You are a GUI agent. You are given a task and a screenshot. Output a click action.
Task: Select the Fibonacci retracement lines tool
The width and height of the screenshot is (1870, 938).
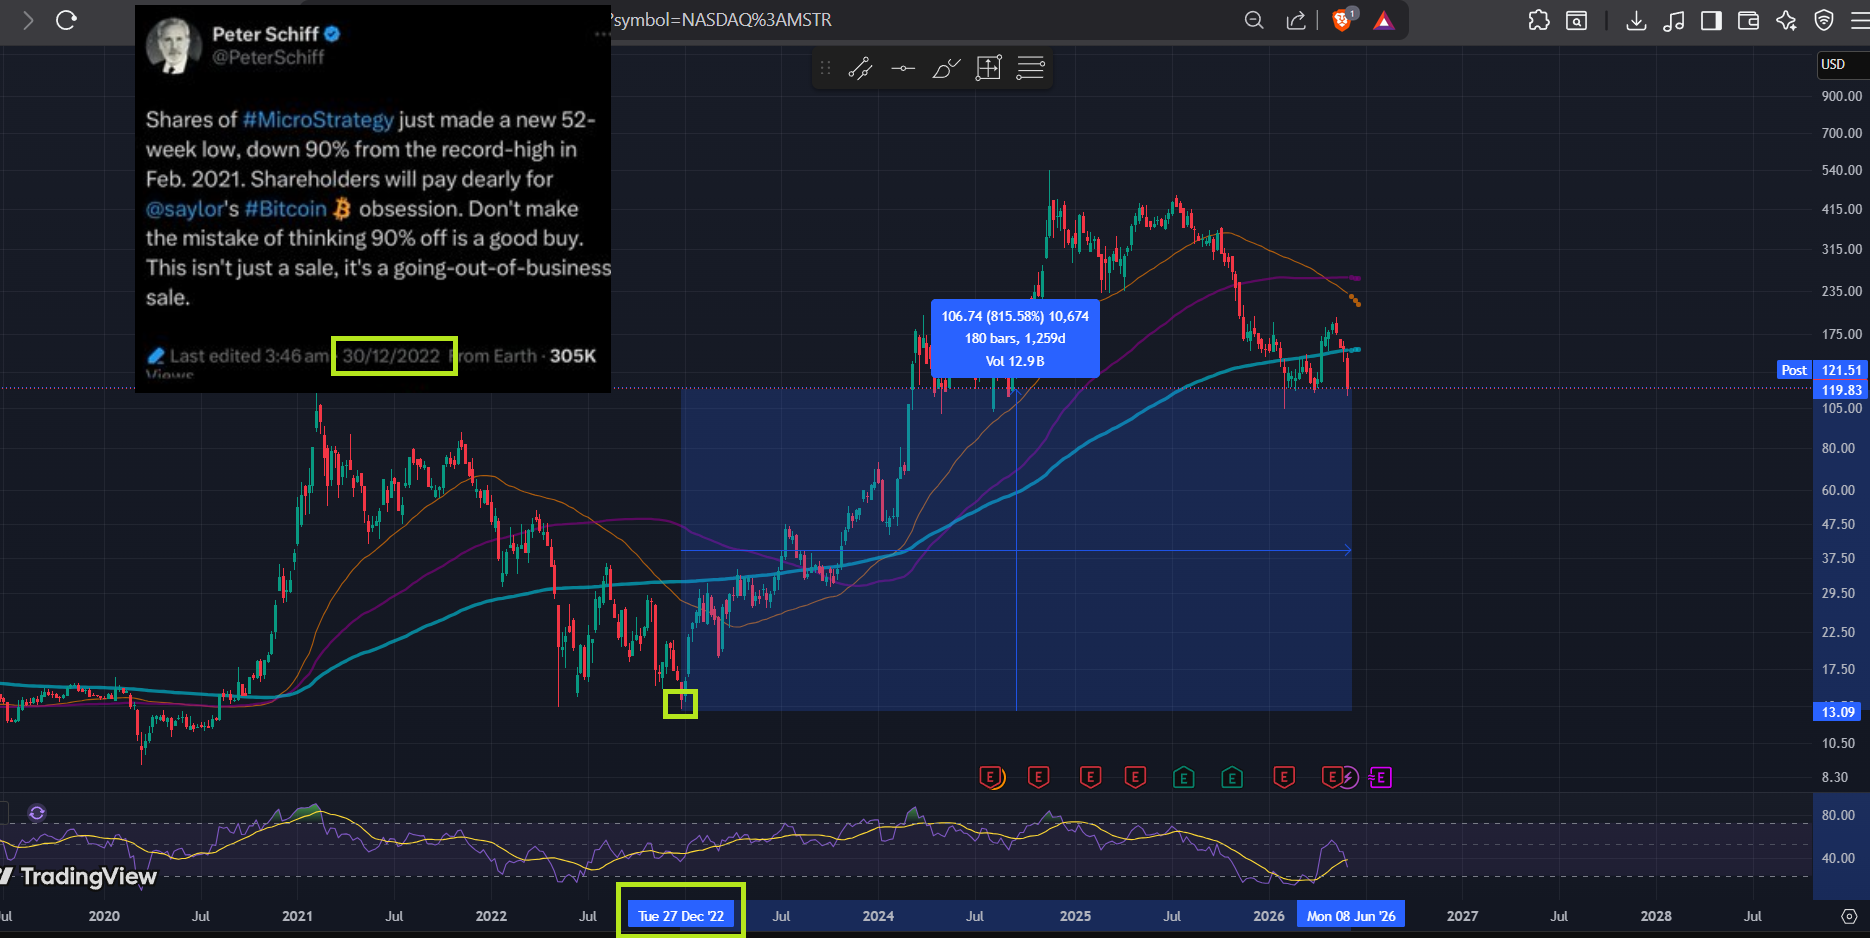1031,68
